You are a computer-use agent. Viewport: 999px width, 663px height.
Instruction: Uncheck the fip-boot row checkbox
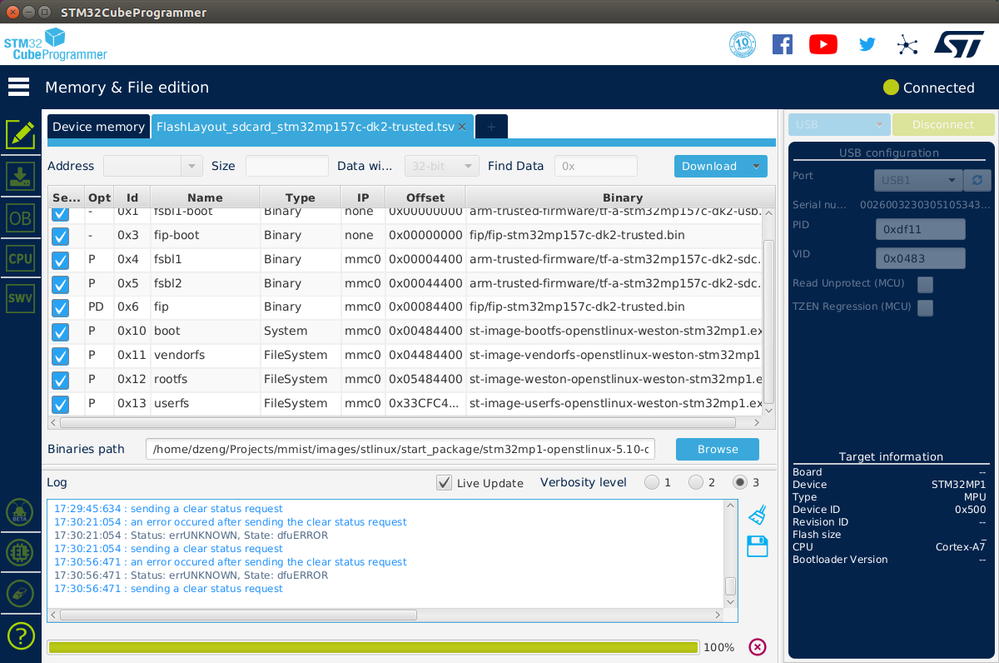point(61,236)
